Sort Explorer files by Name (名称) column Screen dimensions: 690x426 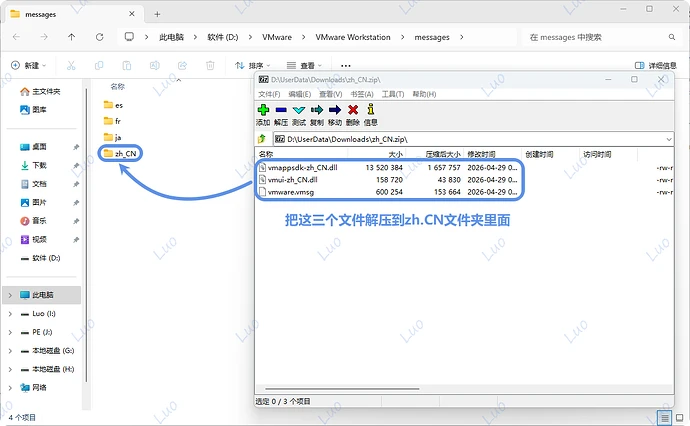coord(117,86)
